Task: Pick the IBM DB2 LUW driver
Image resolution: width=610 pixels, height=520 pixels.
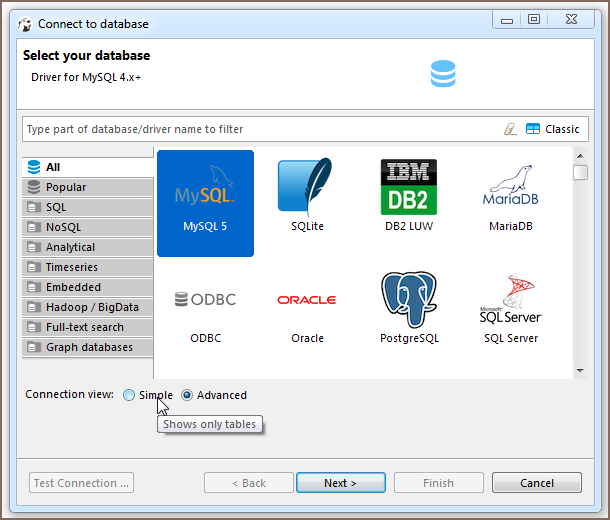Action: click(x=409, y=190)
